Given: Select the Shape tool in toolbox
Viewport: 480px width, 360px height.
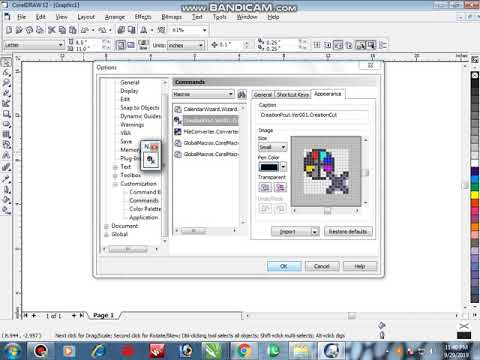Looking at the screenshot, I should pos(6,72).
